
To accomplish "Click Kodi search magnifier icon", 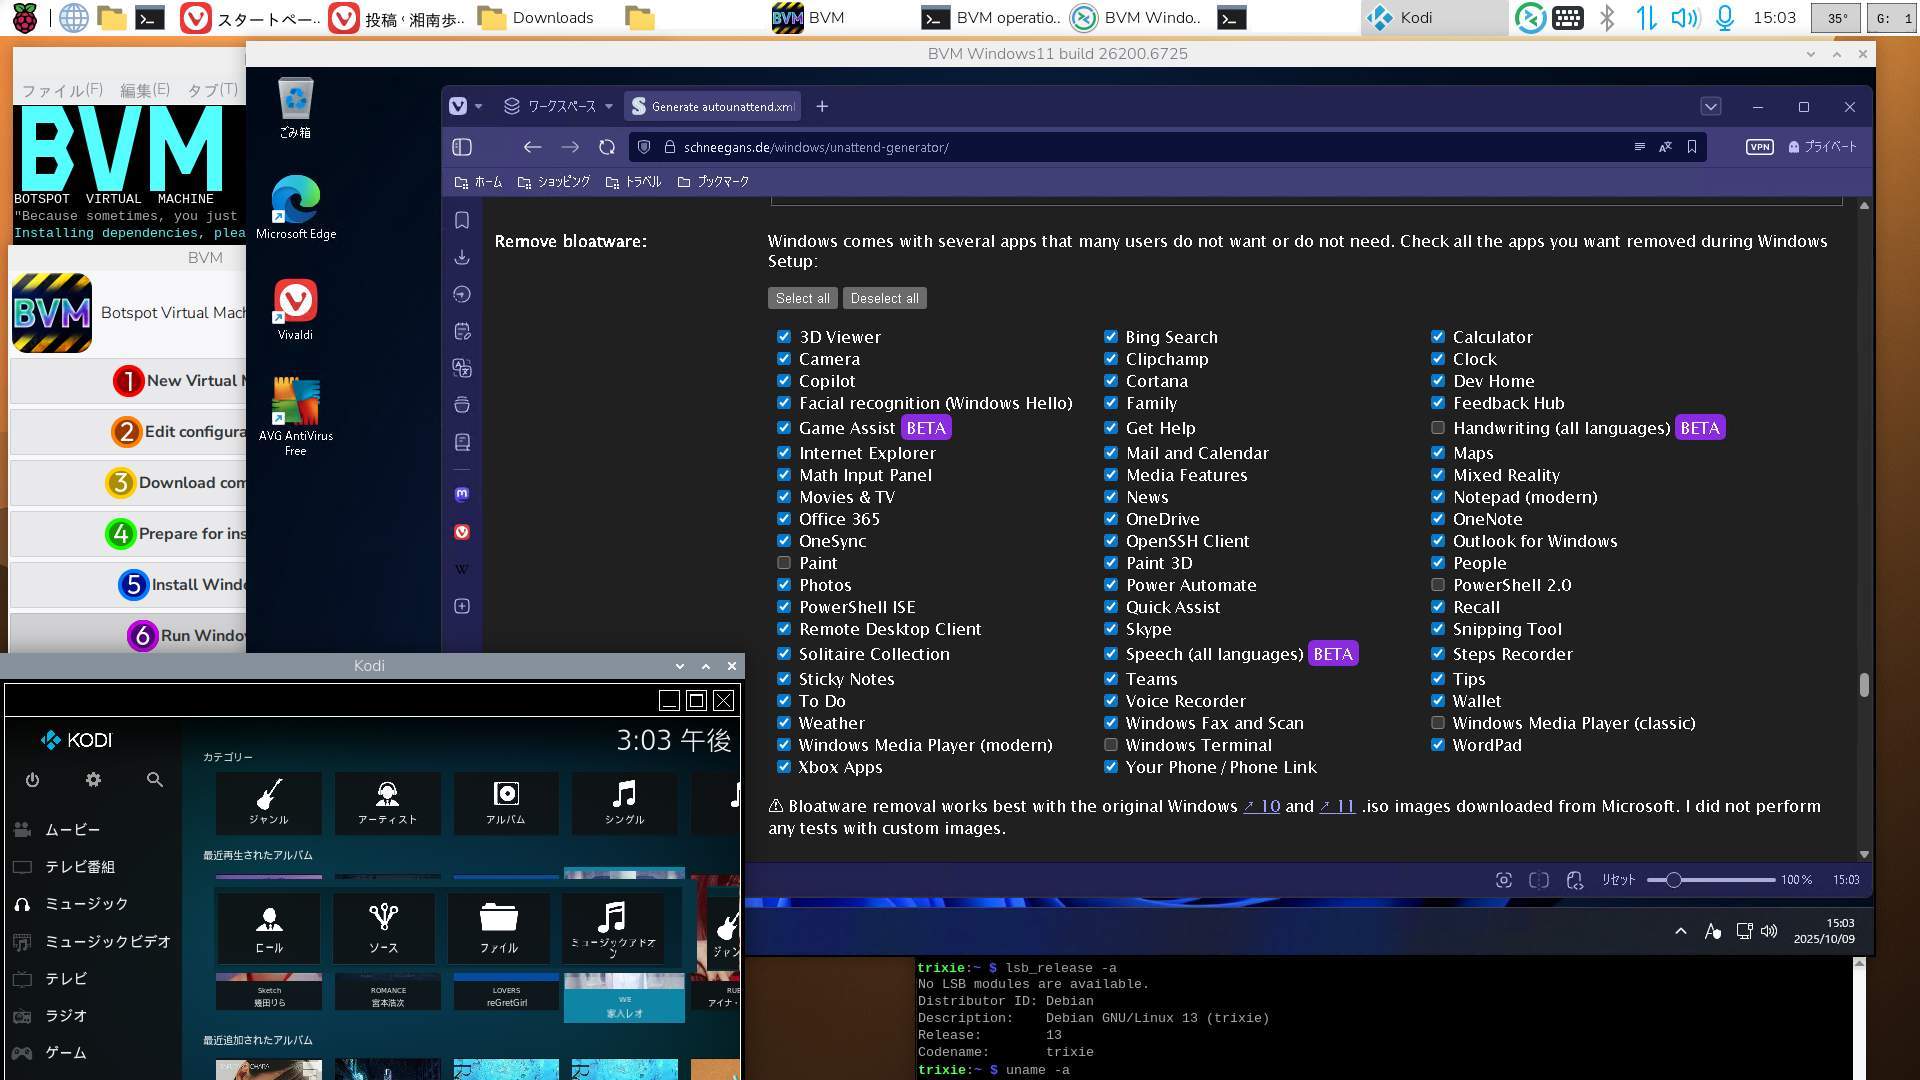I will (x=154, y=780).
